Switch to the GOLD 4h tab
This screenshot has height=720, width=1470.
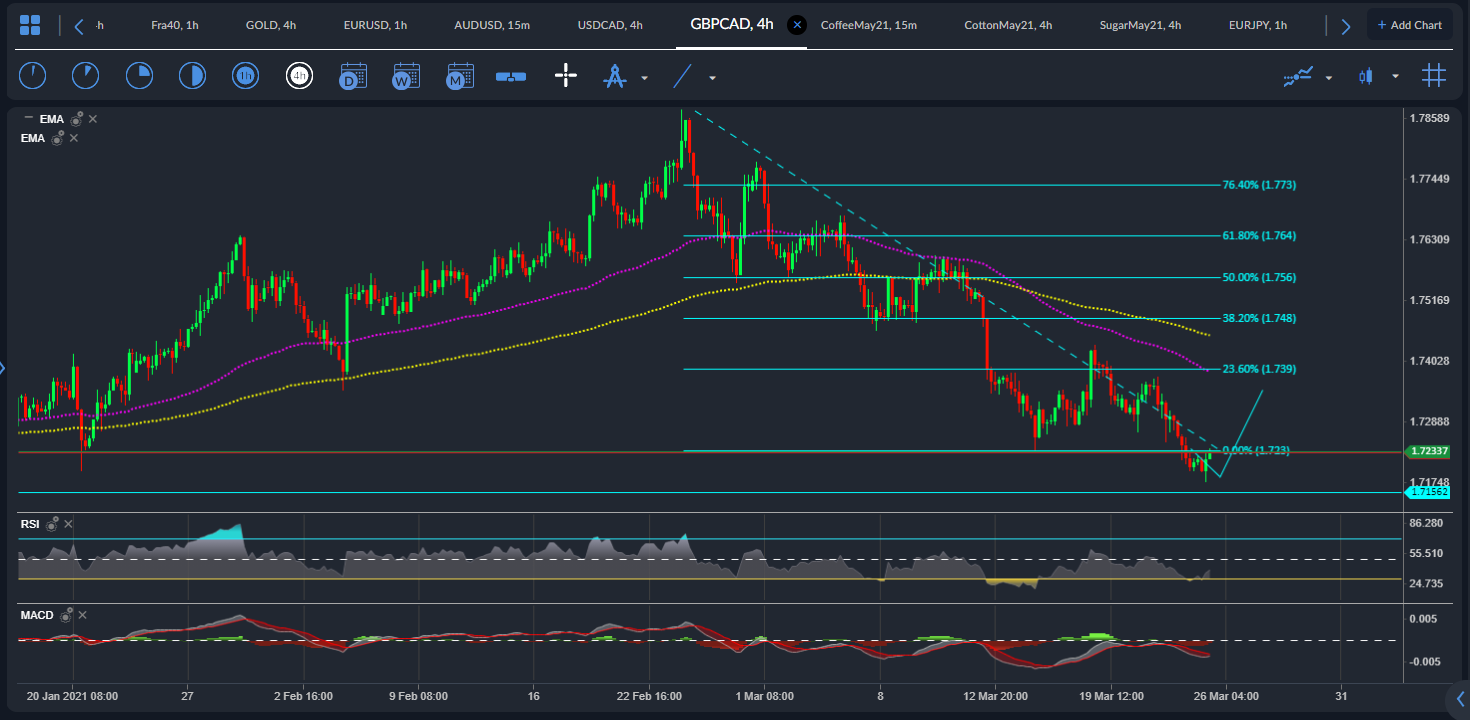click(x=271, y=25)
